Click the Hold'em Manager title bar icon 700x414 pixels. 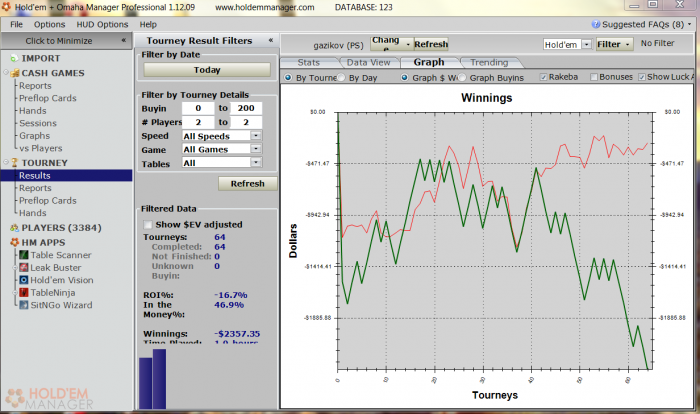point(6,7)
